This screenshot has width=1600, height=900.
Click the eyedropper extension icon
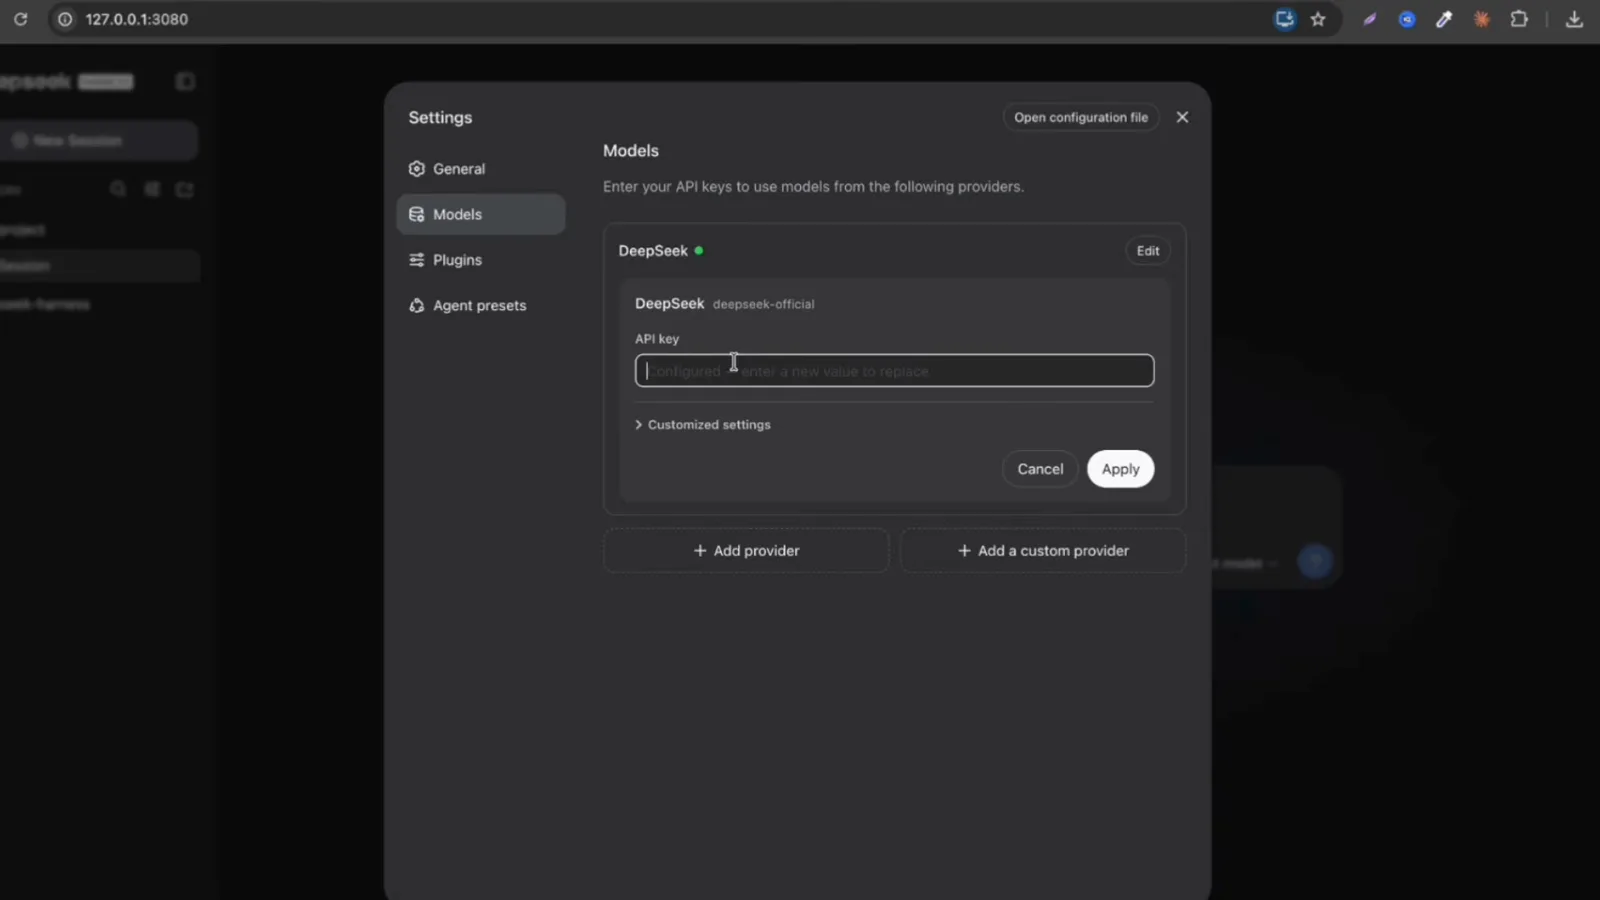(x=1444, y=19)
